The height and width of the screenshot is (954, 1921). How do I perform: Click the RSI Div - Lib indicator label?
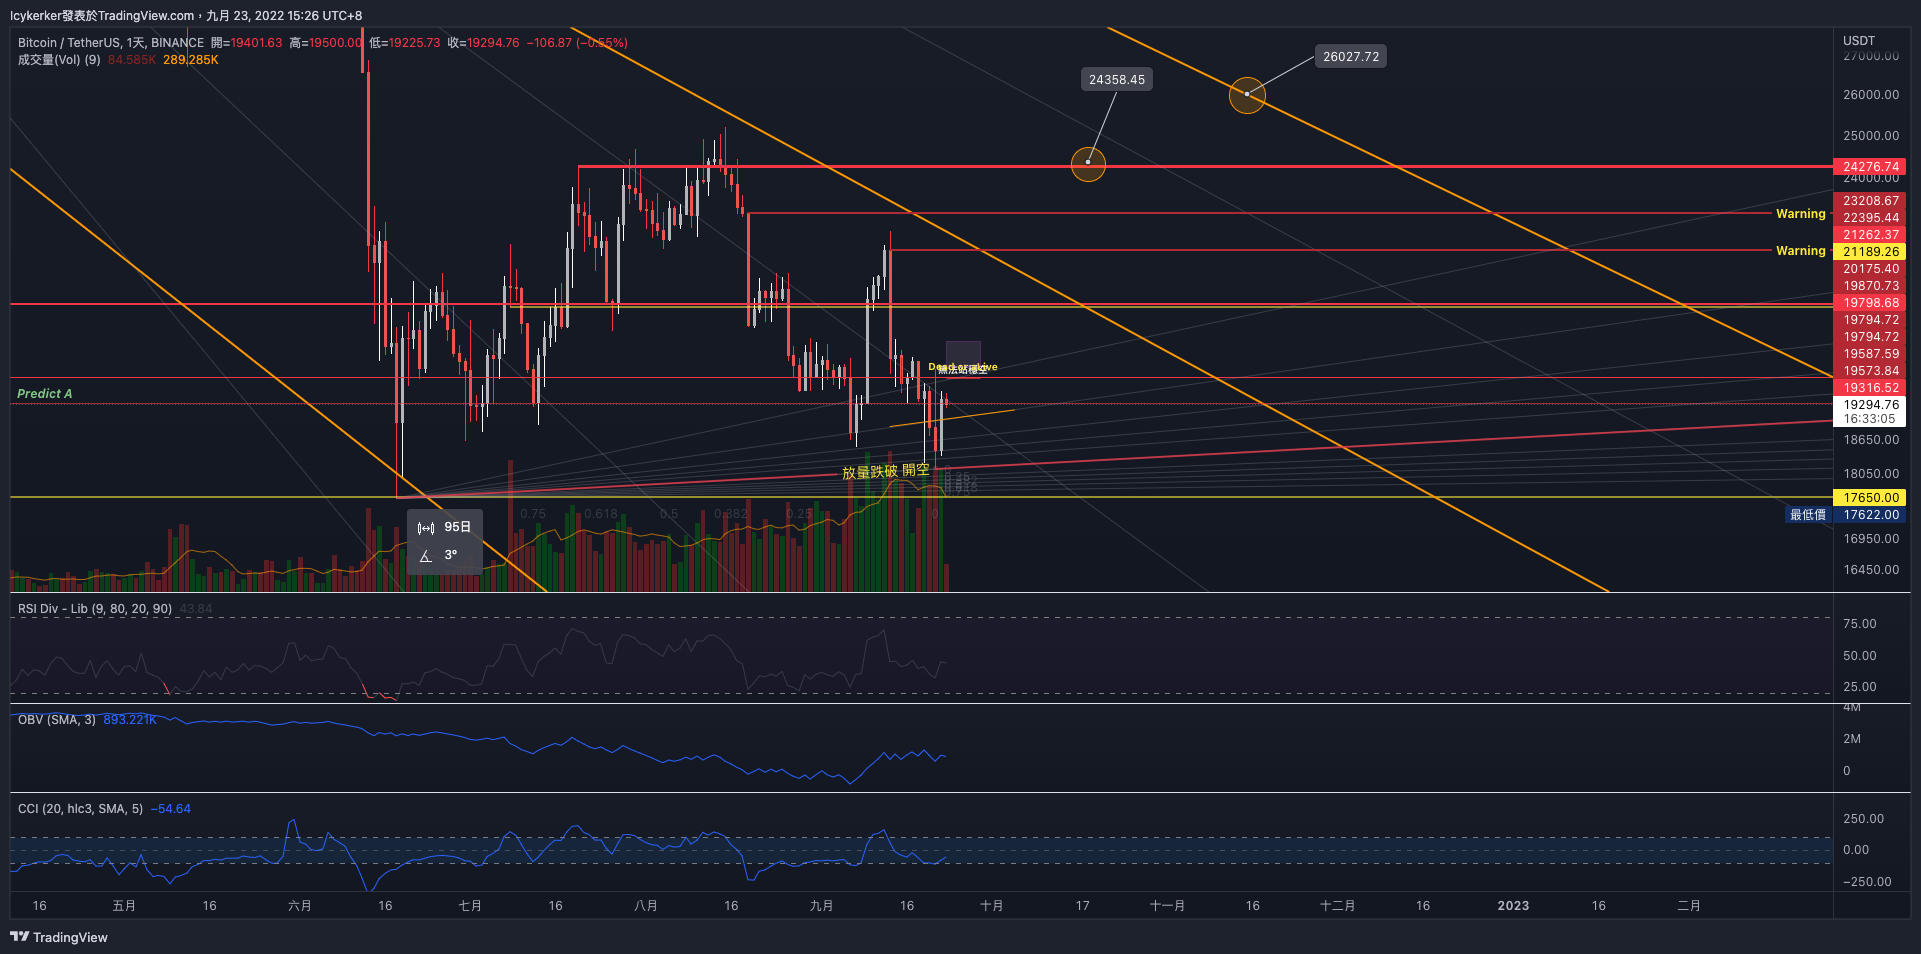pyautogui.click(x=95, y=609)
